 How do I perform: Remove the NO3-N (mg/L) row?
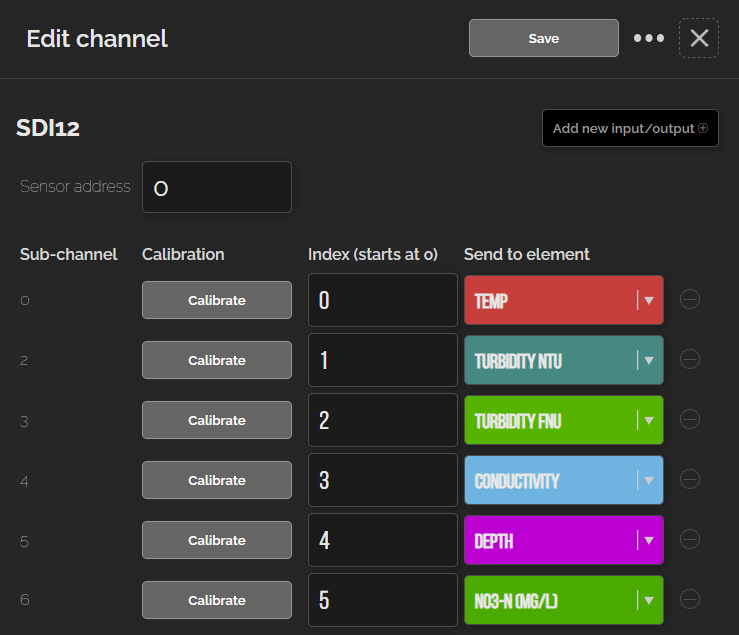click(690, 599)
